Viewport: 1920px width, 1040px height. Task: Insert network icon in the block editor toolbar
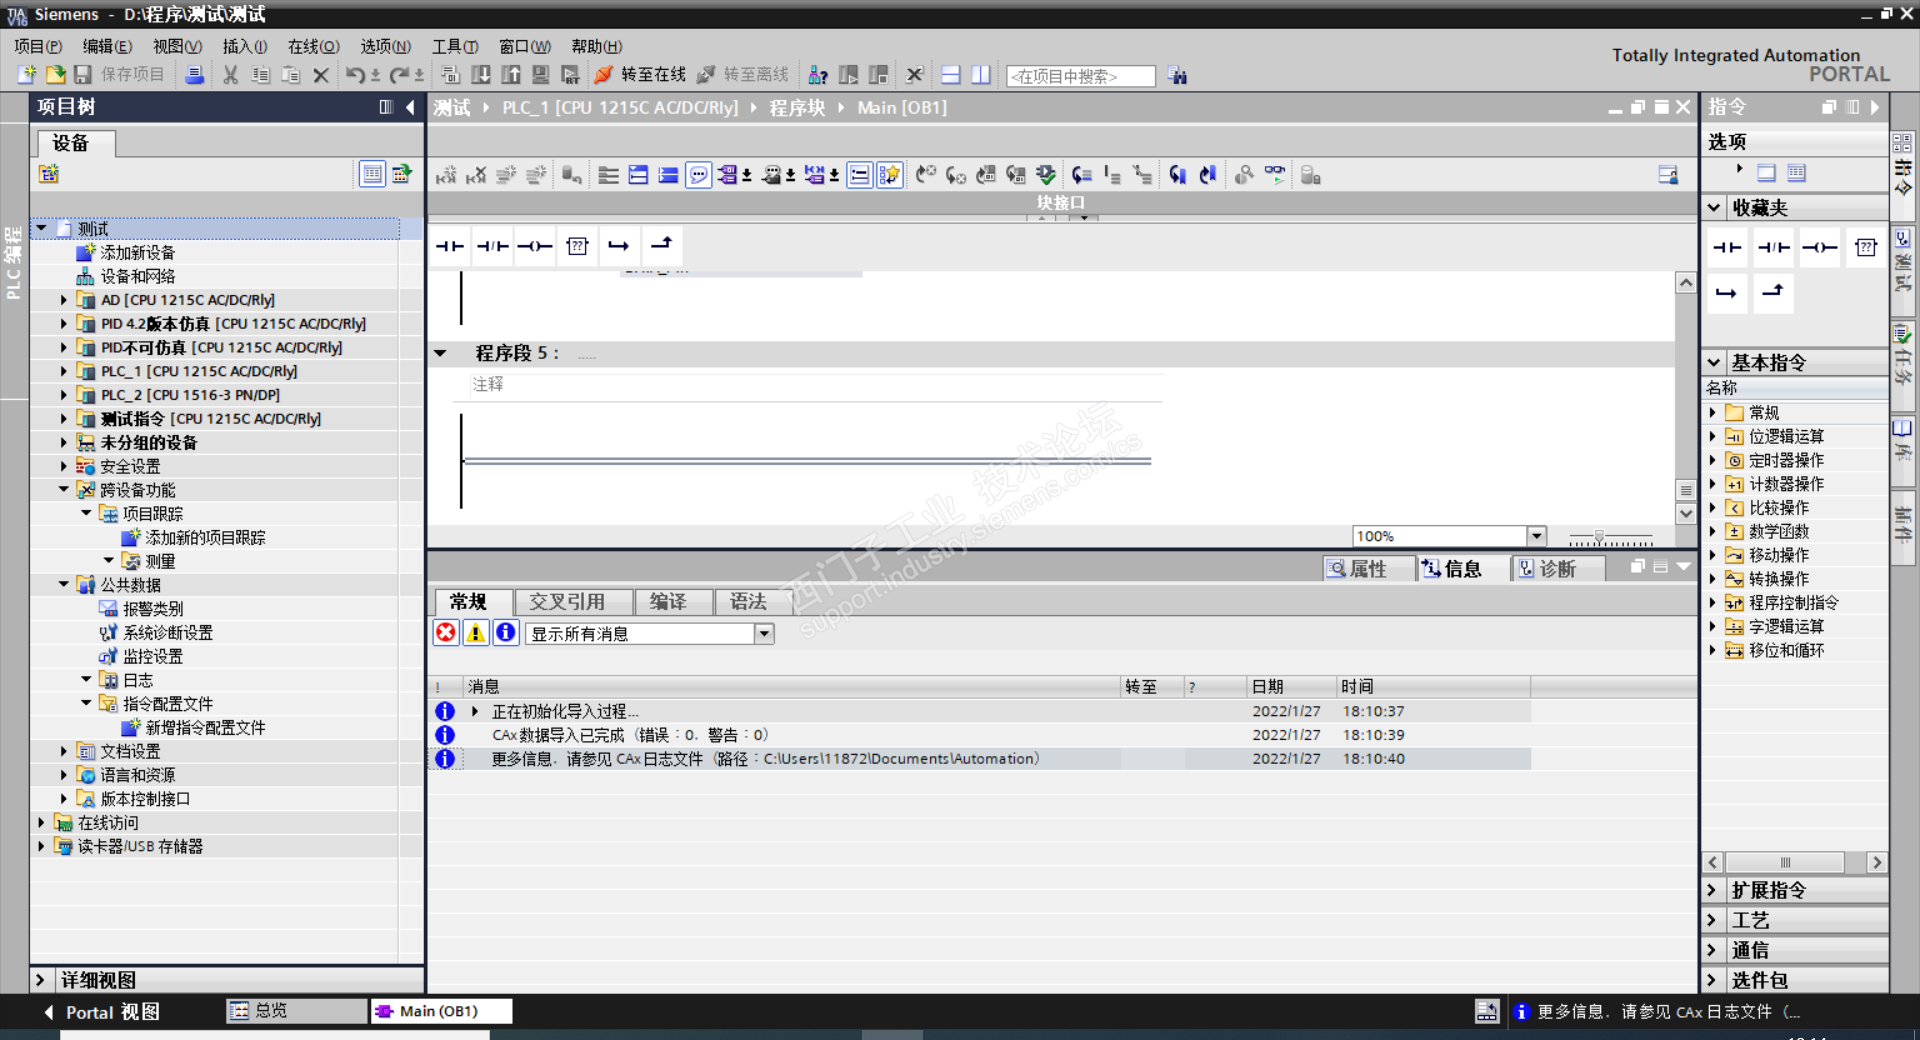tap(446, 175)
